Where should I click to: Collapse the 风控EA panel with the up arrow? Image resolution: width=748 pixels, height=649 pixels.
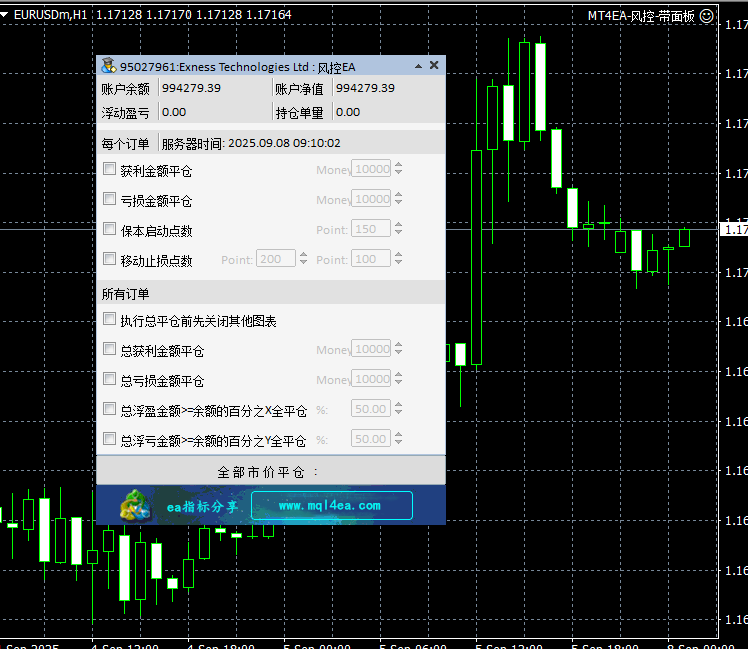[416, 66]
